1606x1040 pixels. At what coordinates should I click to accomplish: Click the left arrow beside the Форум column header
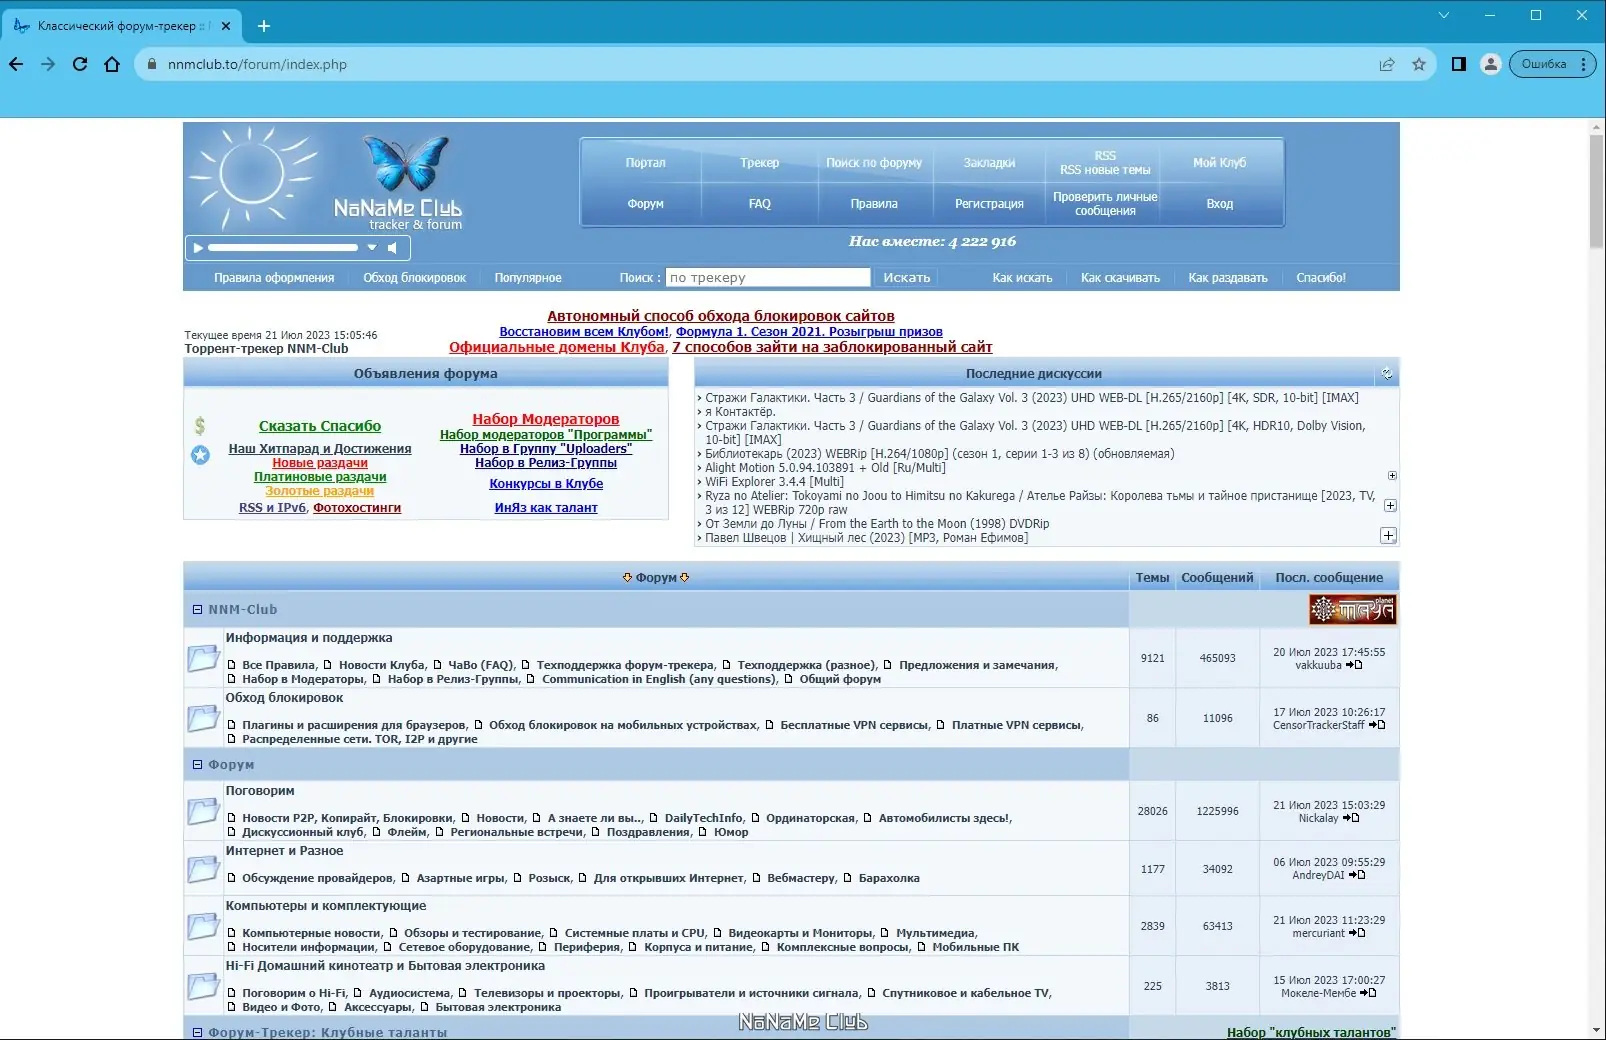[627, 577]
